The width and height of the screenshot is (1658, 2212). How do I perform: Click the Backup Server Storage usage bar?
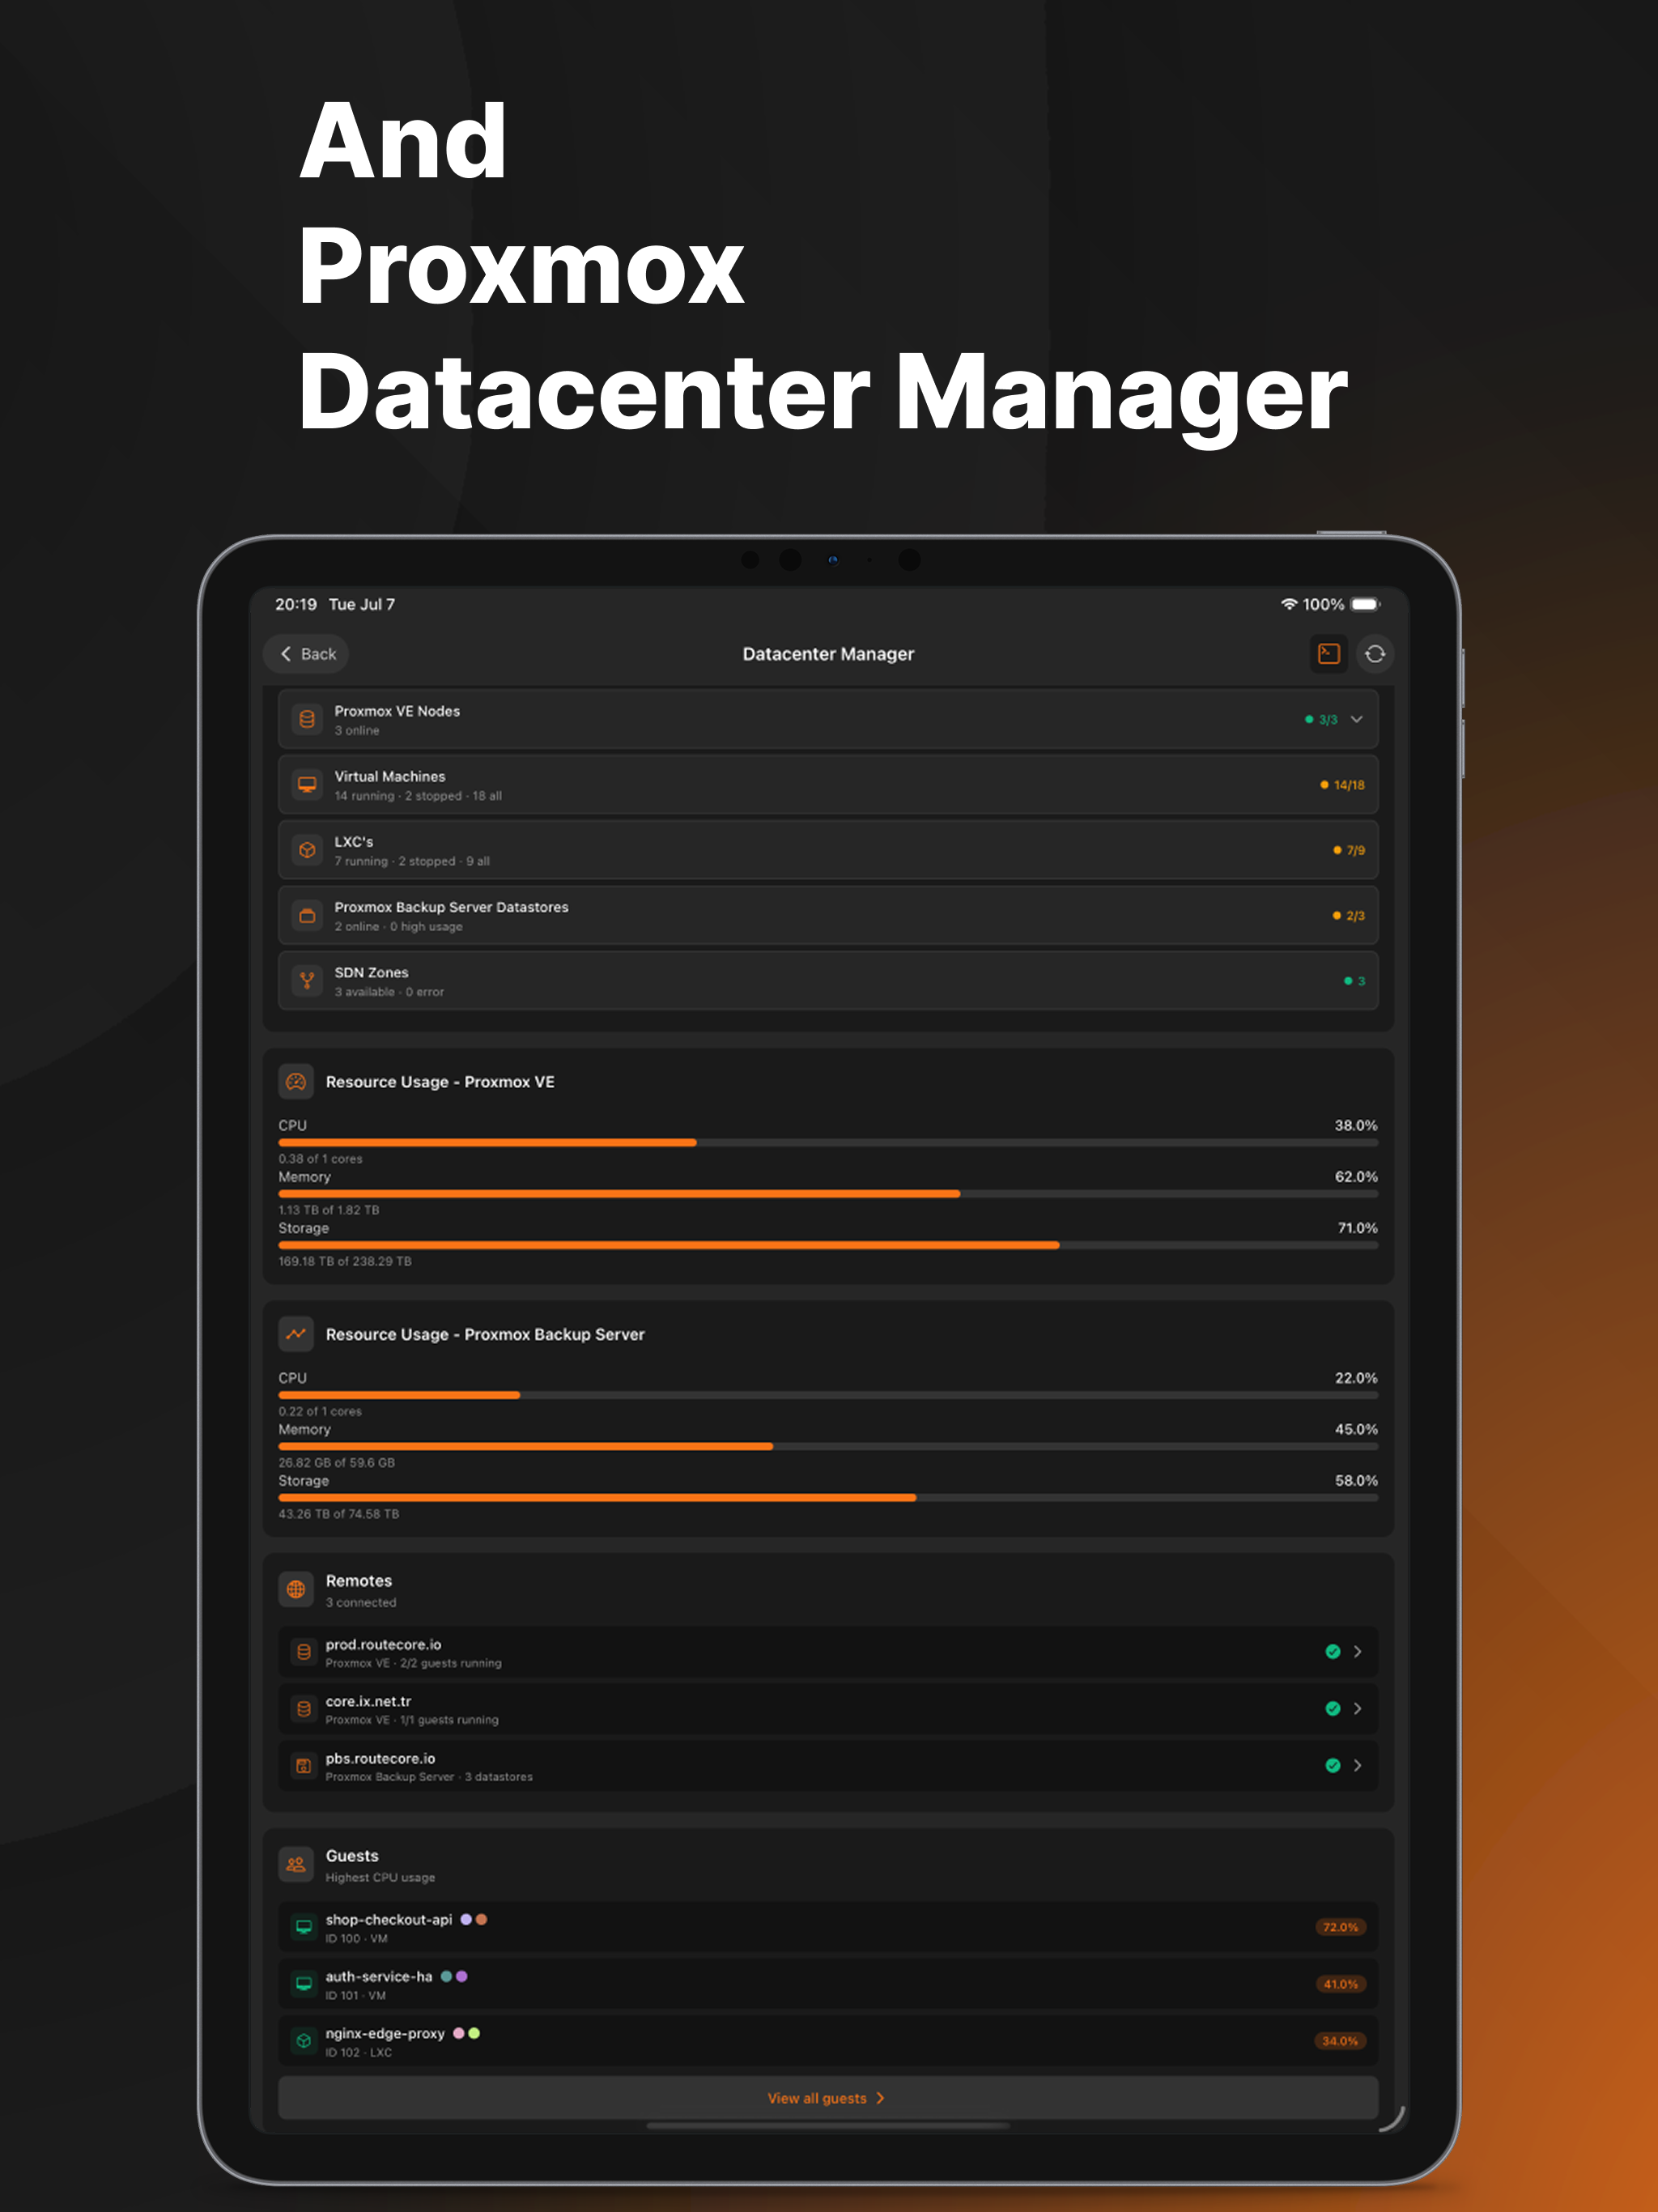pyautogui.click(x=828, y=1498)
